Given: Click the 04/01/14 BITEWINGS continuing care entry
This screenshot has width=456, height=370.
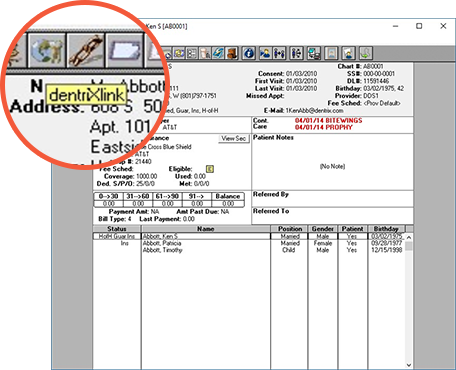Looking at the screenshot, I should pyautogui.click(x=328, y=120).
